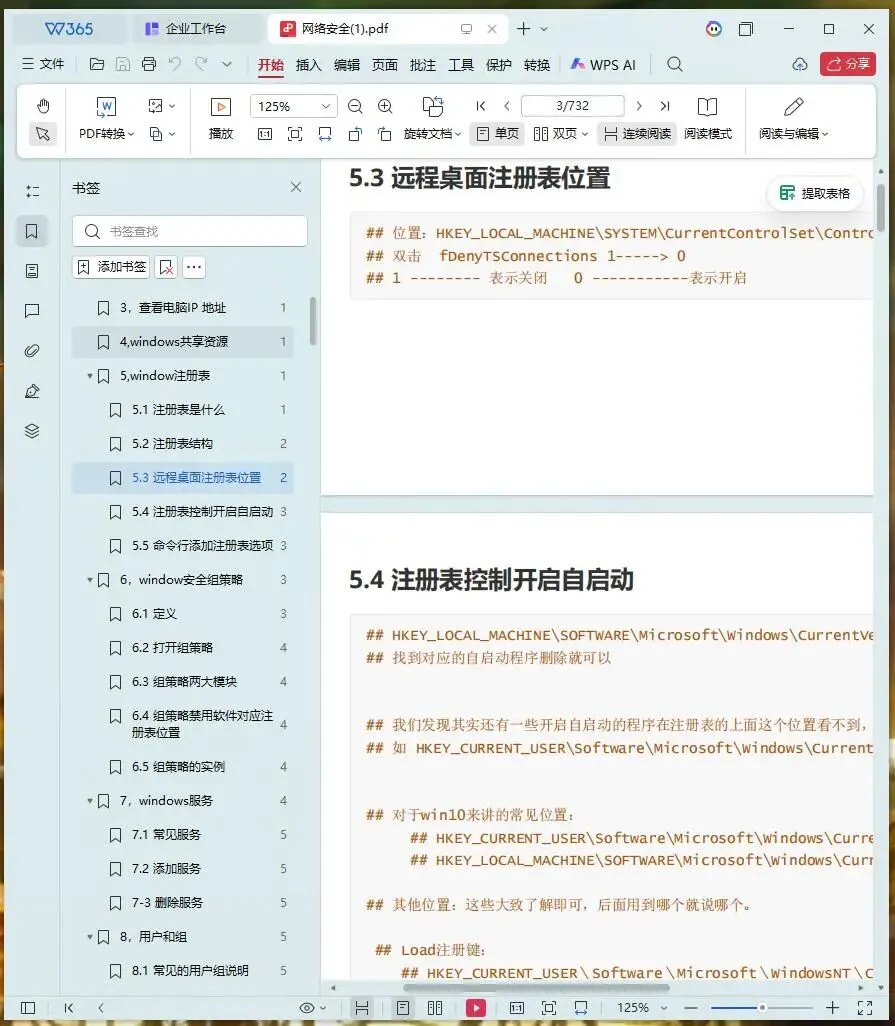Click the 书签查找 search field
Image resolution: width=895 pixels, height=1026 pixels.
click(x=190, y=231)
